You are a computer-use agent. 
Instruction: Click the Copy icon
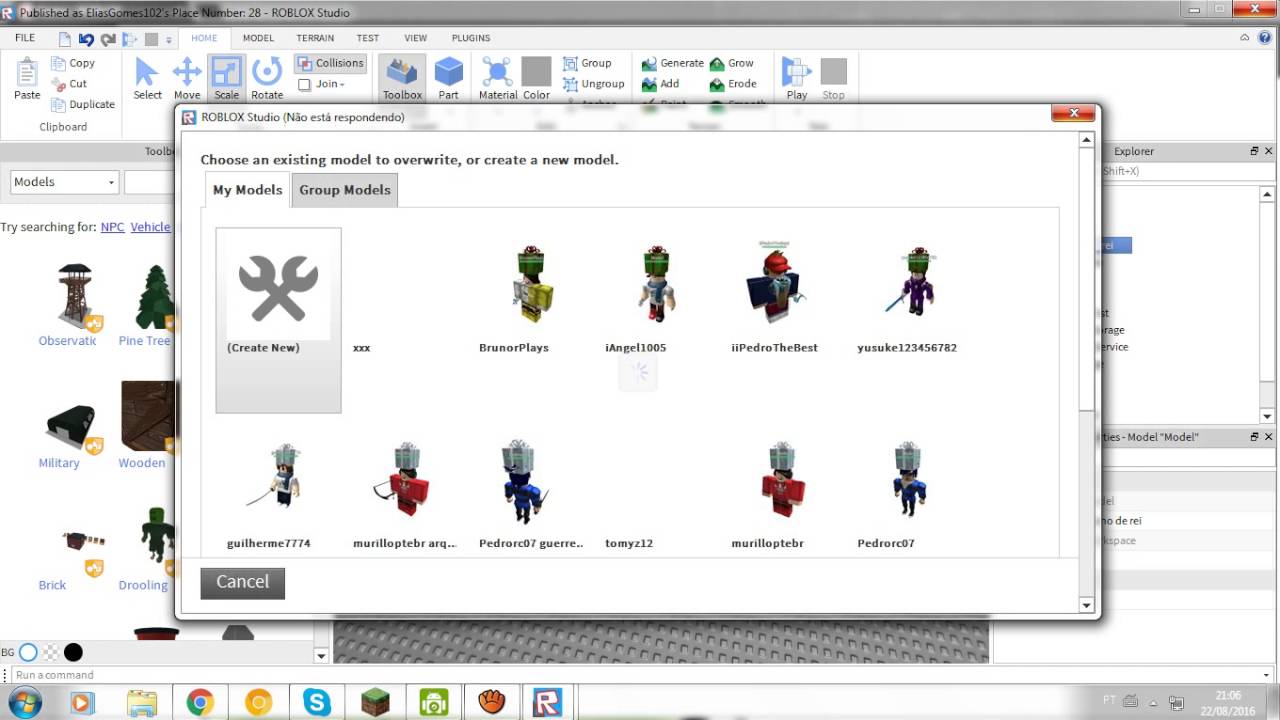[x=58, y=63]
